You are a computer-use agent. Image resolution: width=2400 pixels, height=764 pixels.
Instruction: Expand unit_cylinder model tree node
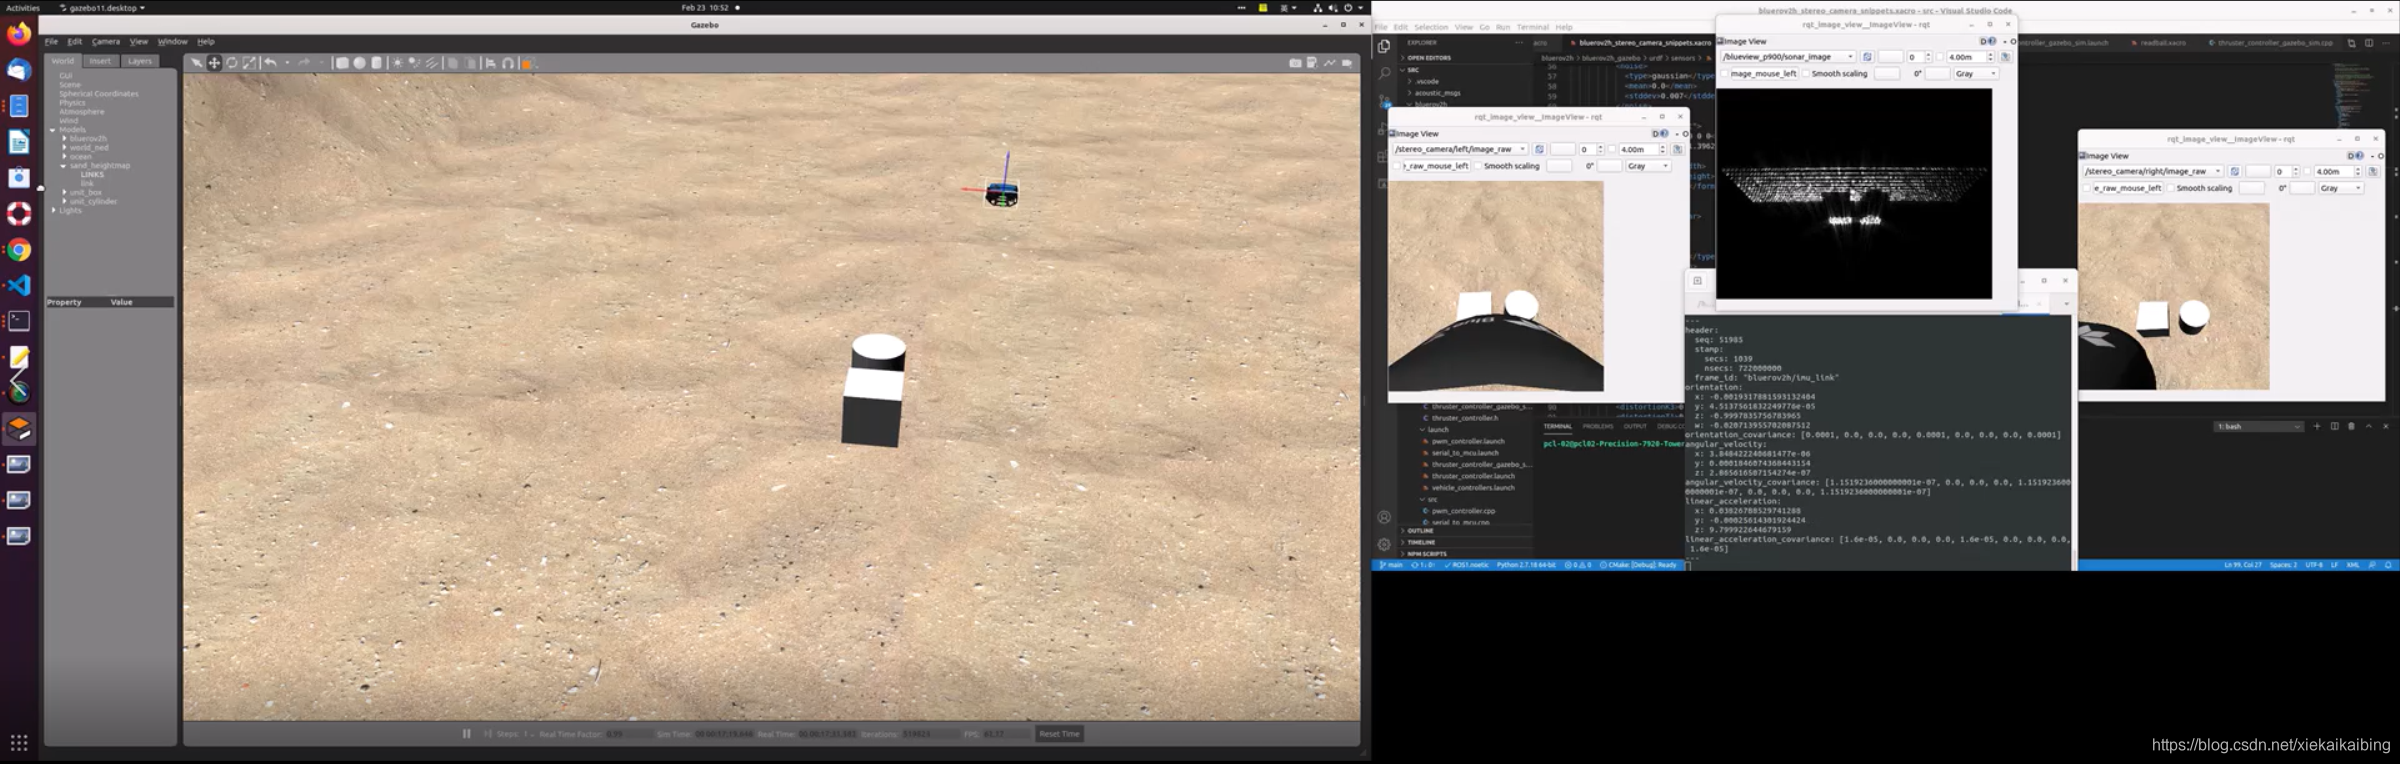tap(64, 201)
